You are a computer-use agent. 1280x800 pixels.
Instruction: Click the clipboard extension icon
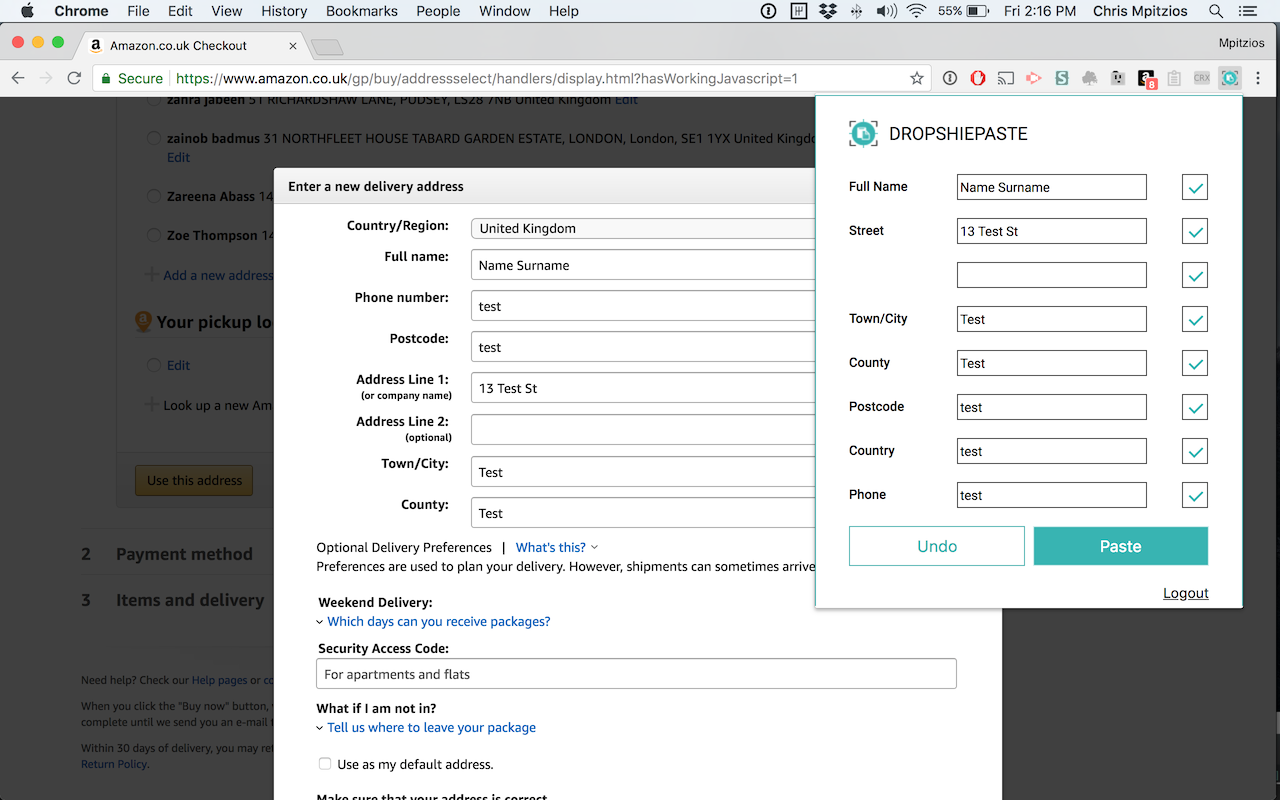point(1175,78)
